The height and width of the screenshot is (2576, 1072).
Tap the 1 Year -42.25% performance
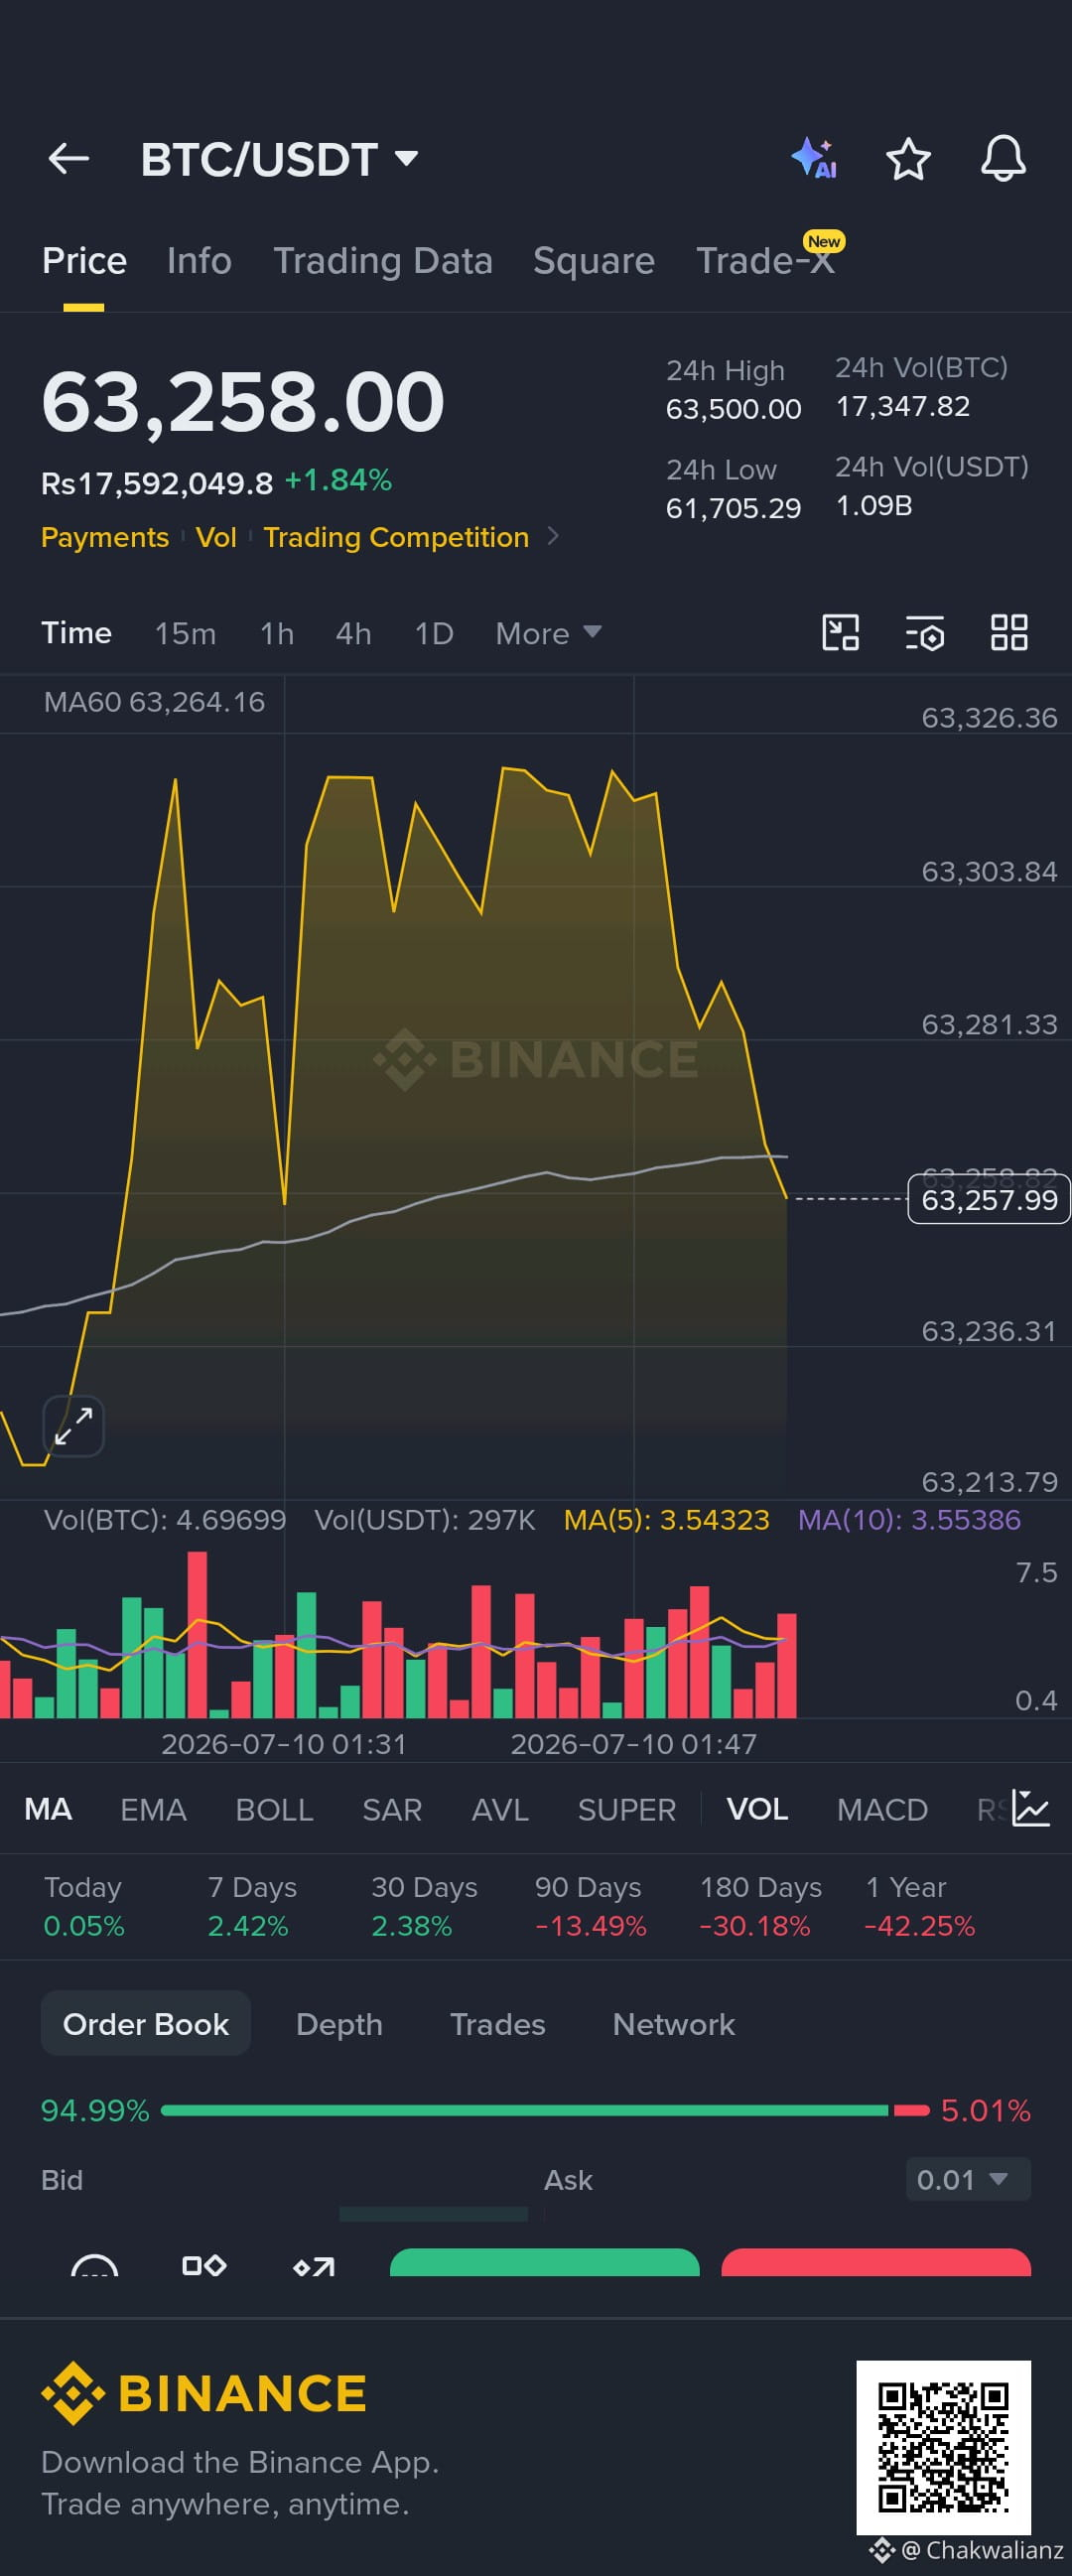point(919,1906)
